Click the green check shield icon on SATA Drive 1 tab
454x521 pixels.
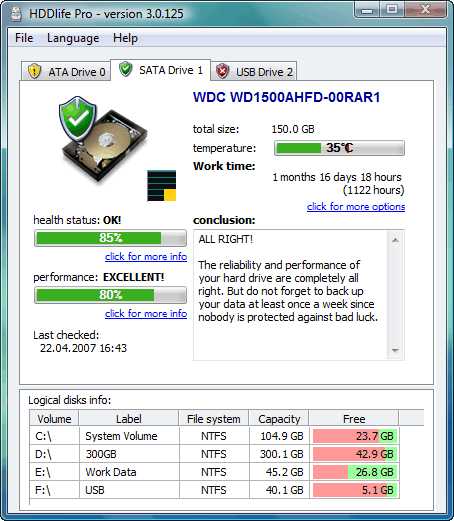click(125, 69)
